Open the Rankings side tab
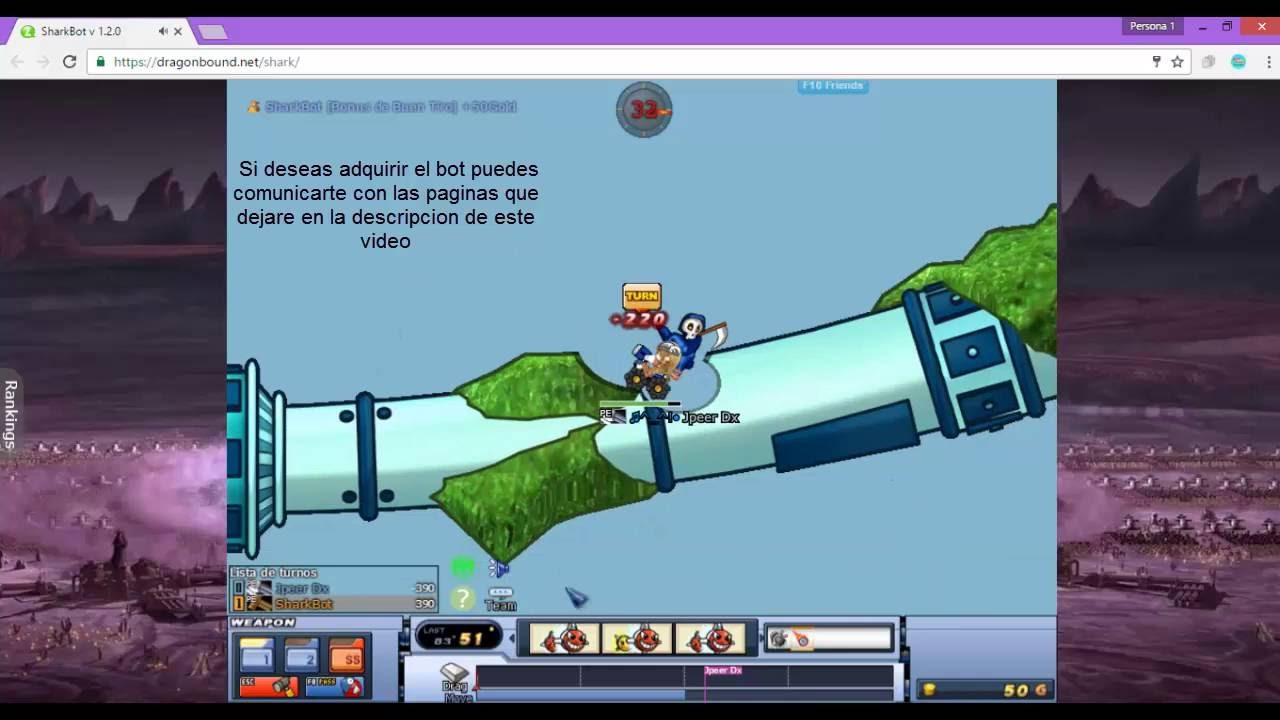Screen dimensions: 1280x720 click(x=10, y=414)
